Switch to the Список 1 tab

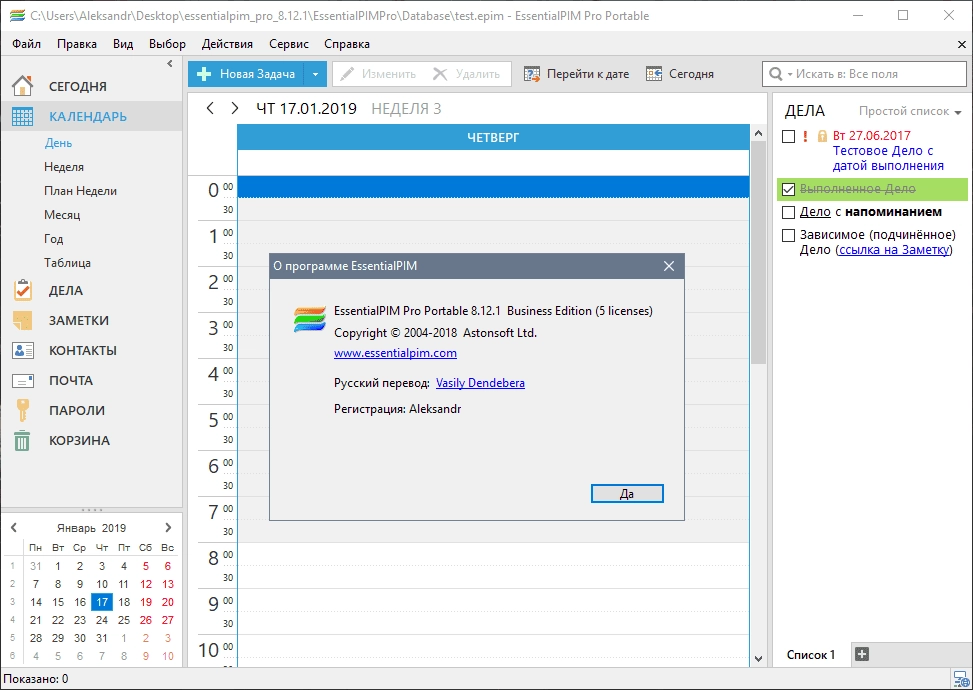pos(810,655)
